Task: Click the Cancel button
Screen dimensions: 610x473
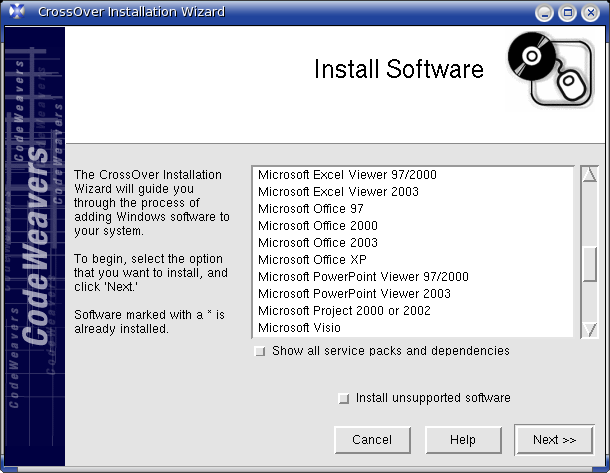Action: pos(372,440)
